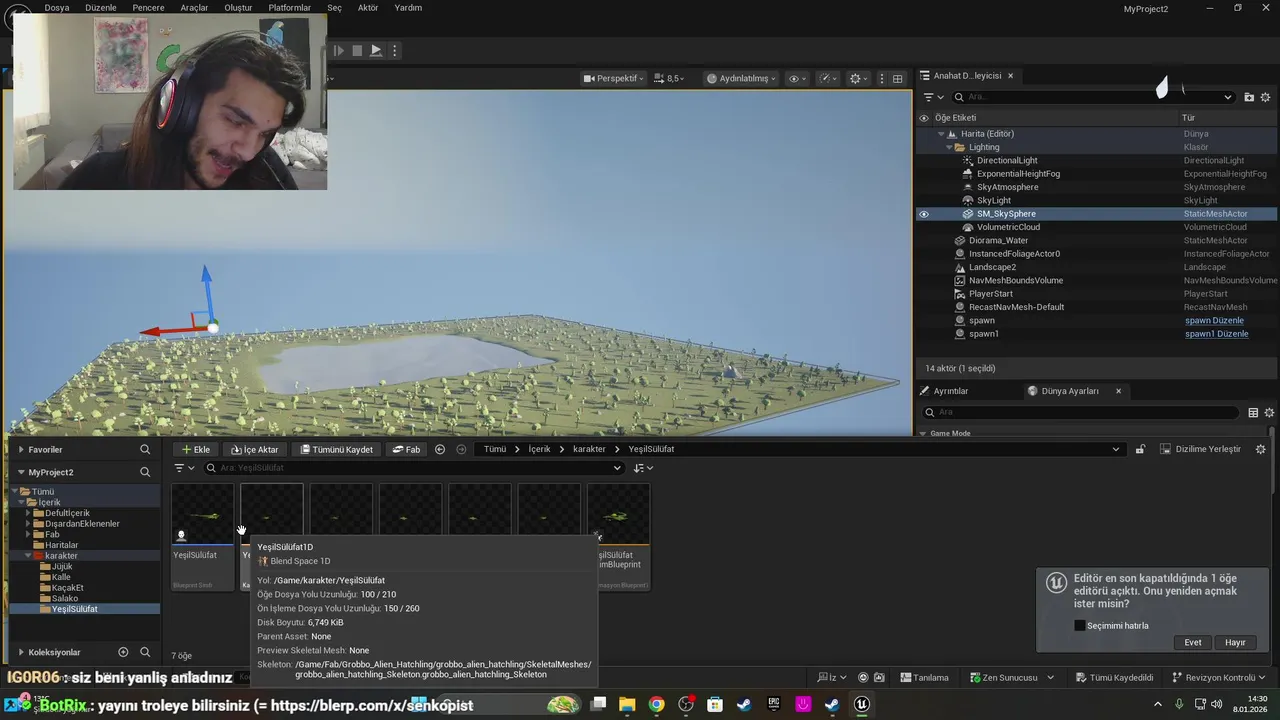Click Dizilime Yerleştir dock button
This screenshot has width=1280, height=720.
click(1200, 449)
